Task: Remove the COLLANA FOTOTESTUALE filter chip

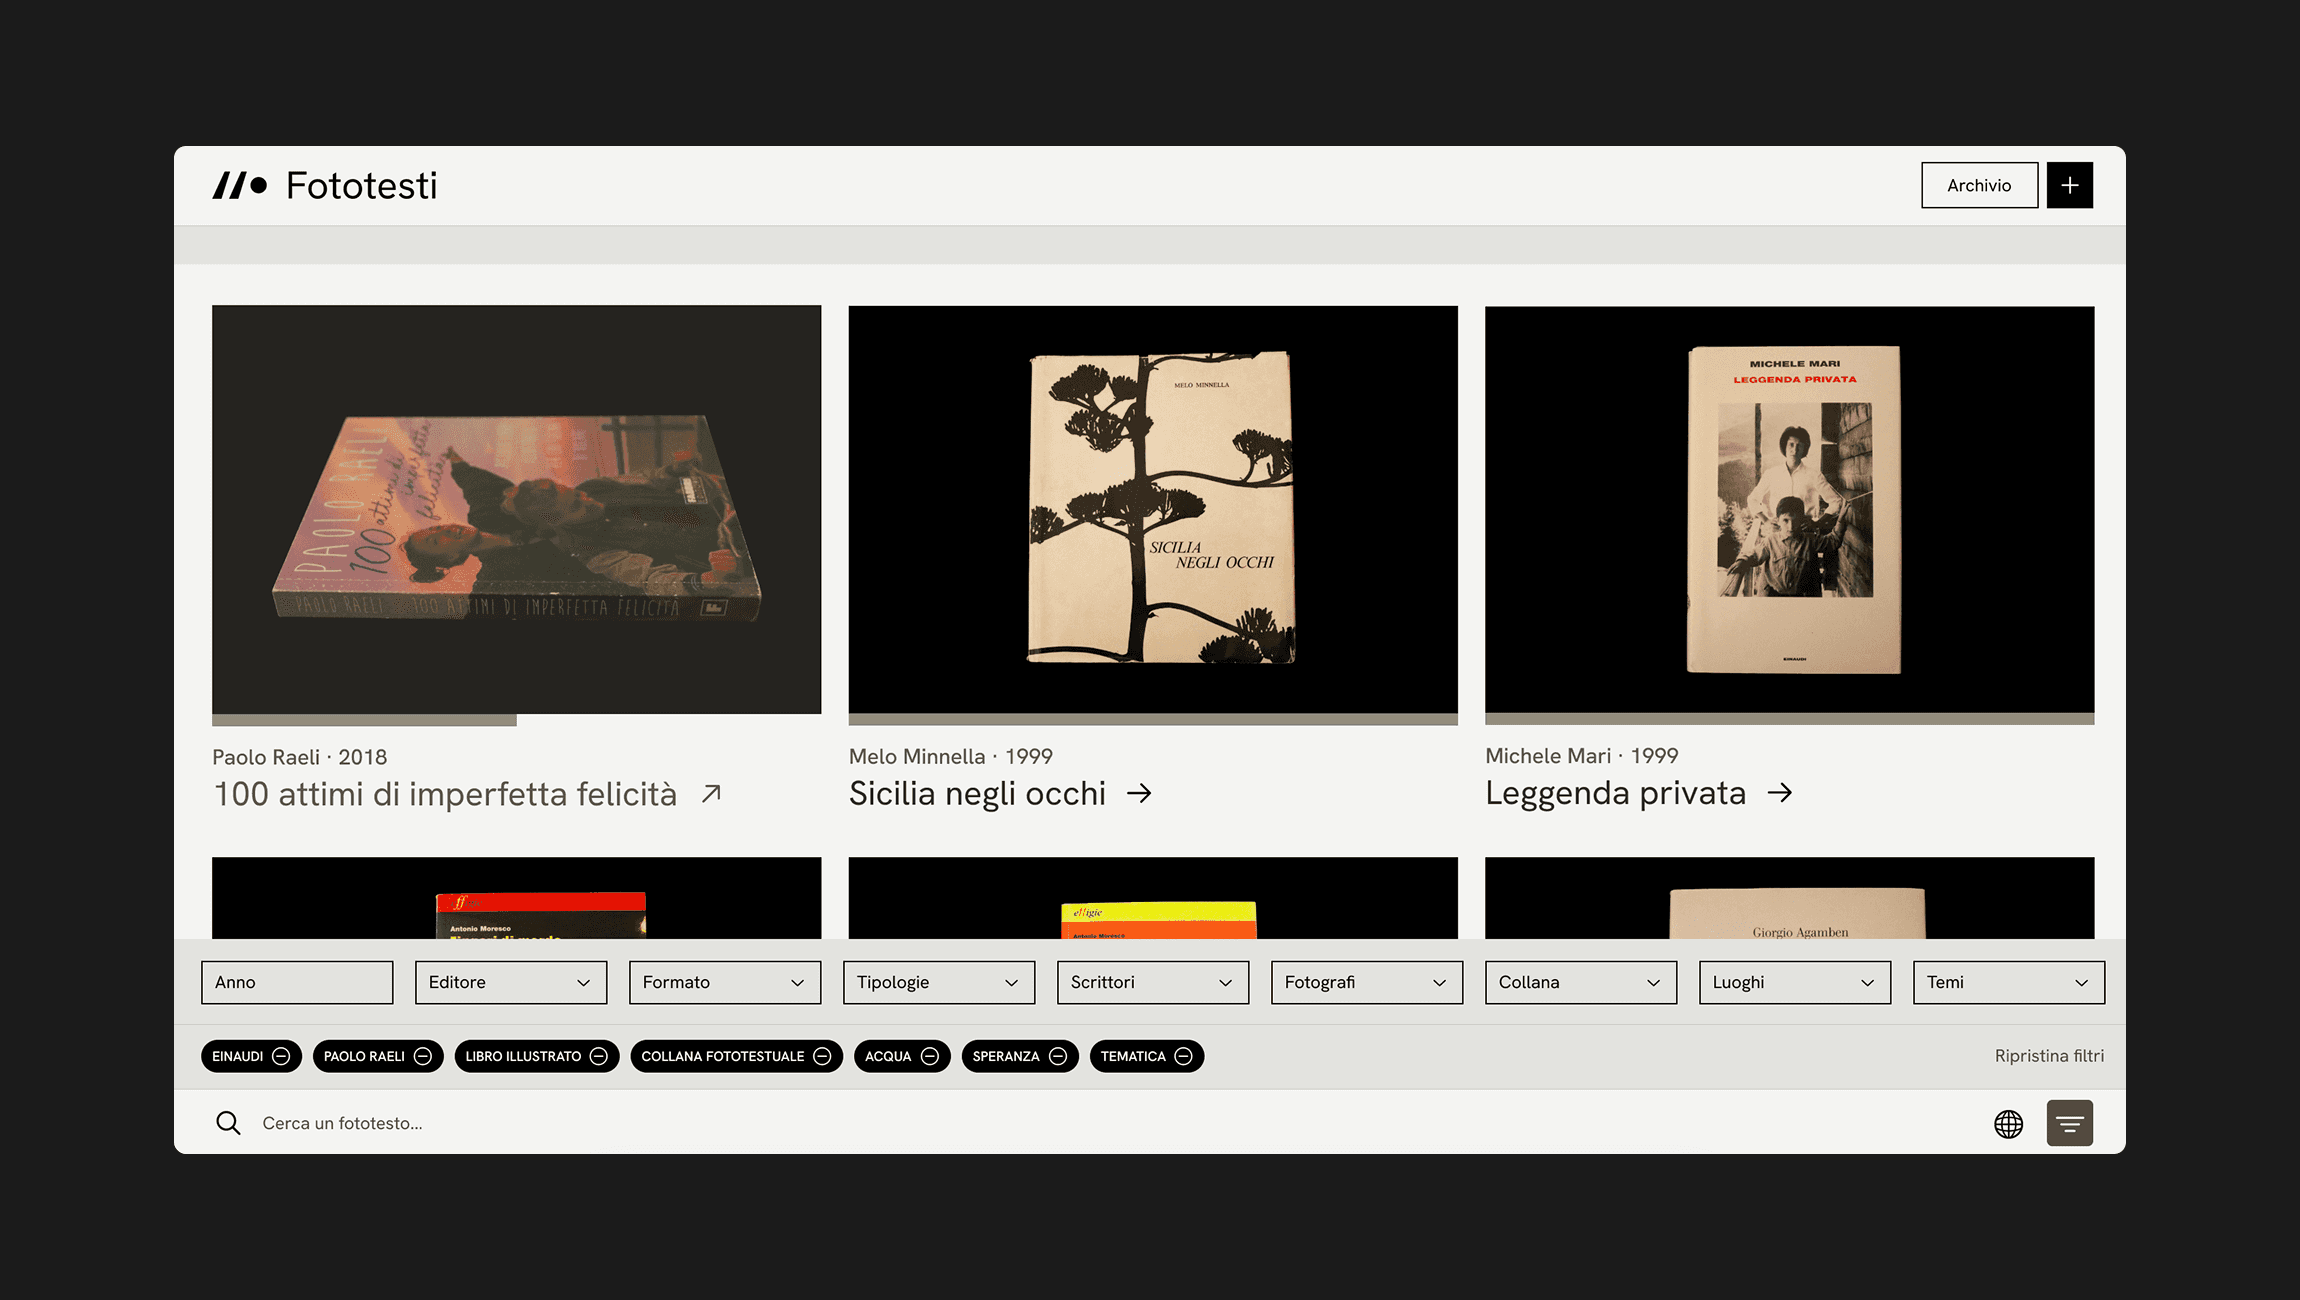Action: click(x=822, y=1056)
